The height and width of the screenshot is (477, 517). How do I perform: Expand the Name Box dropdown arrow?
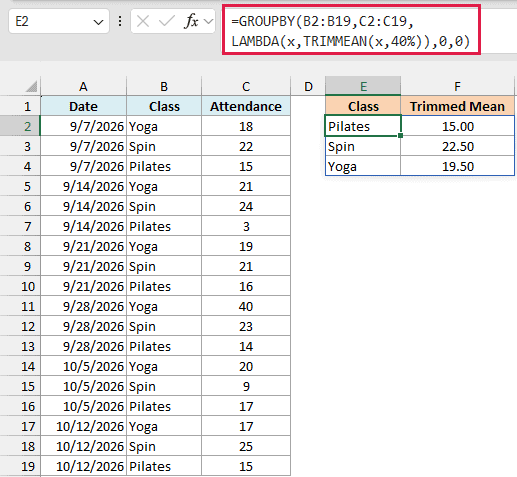click(x=98, y=22)
